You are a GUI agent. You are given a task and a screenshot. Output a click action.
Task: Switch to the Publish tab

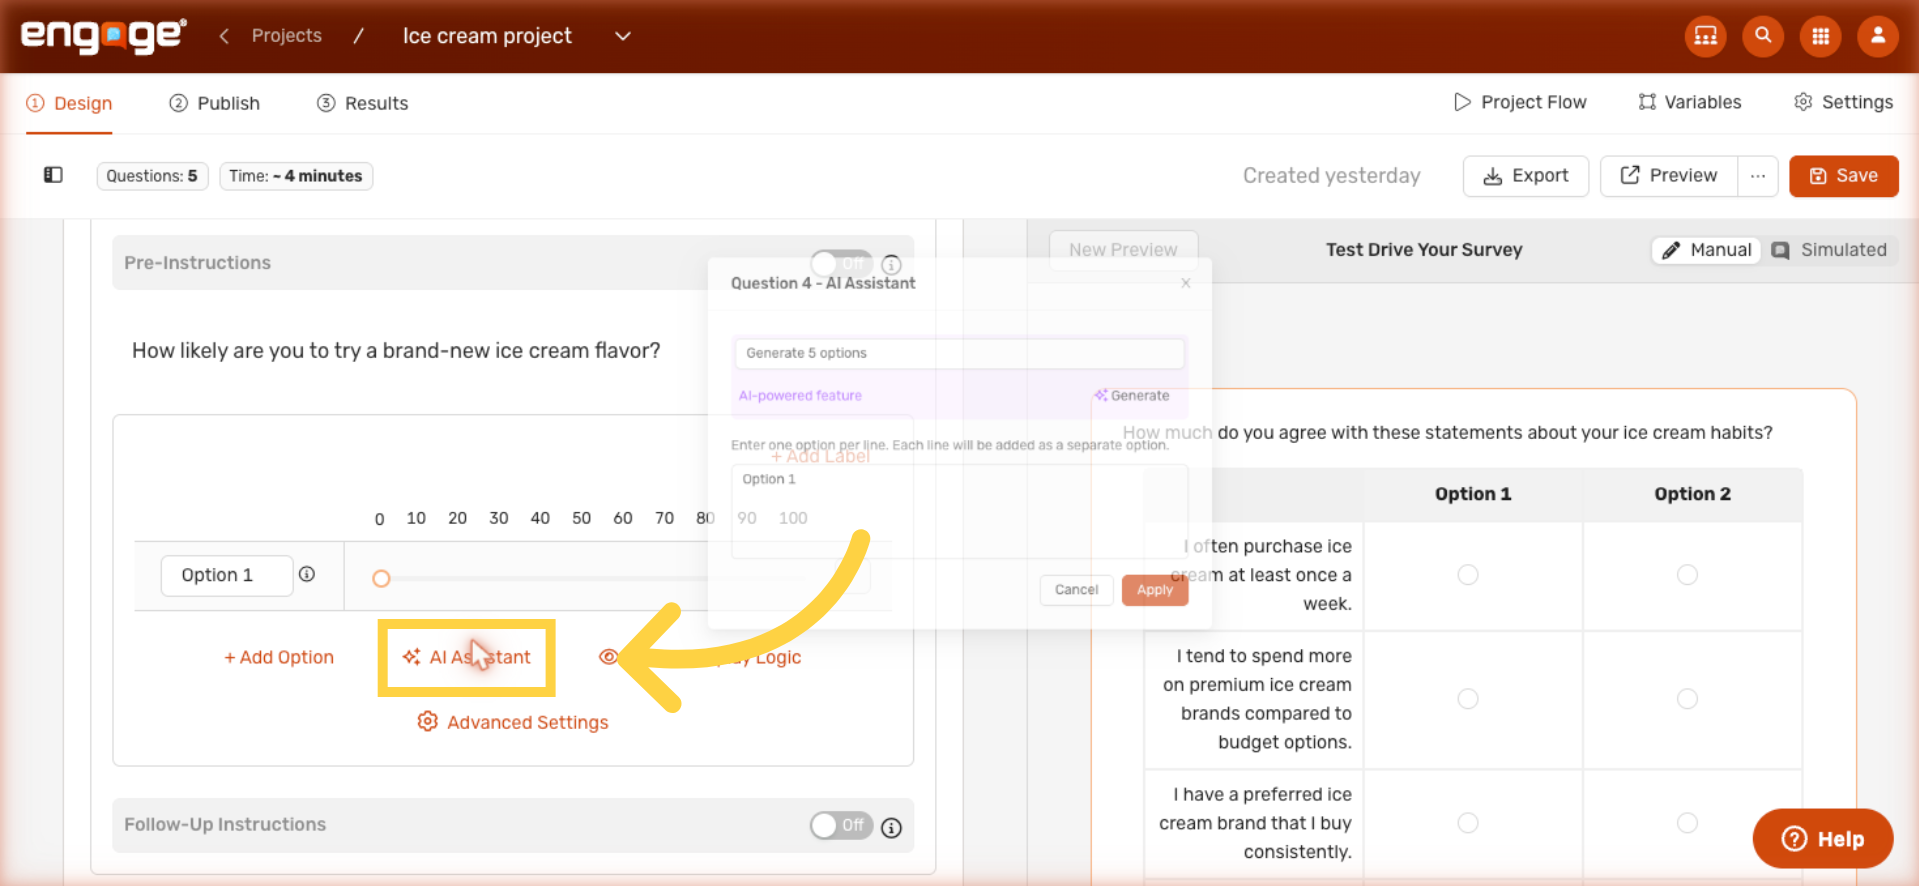(x=214, y=103)
